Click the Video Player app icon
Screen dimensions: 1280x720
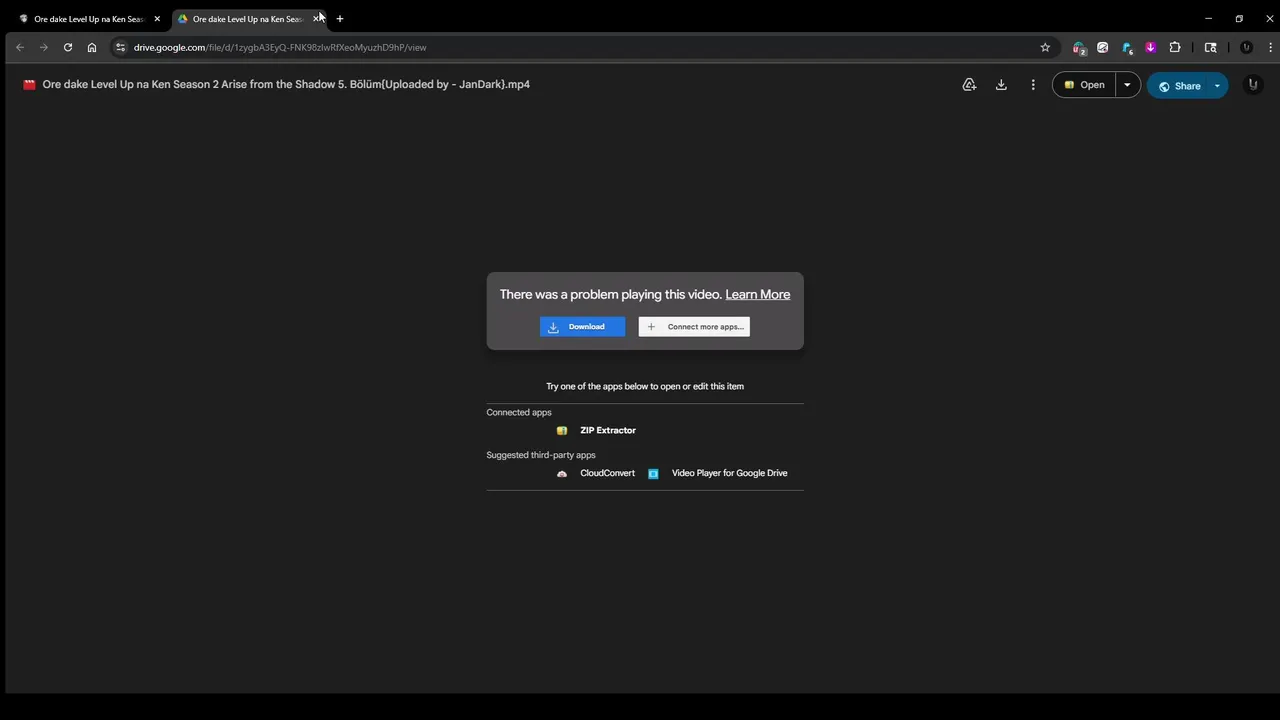point(653,473)
